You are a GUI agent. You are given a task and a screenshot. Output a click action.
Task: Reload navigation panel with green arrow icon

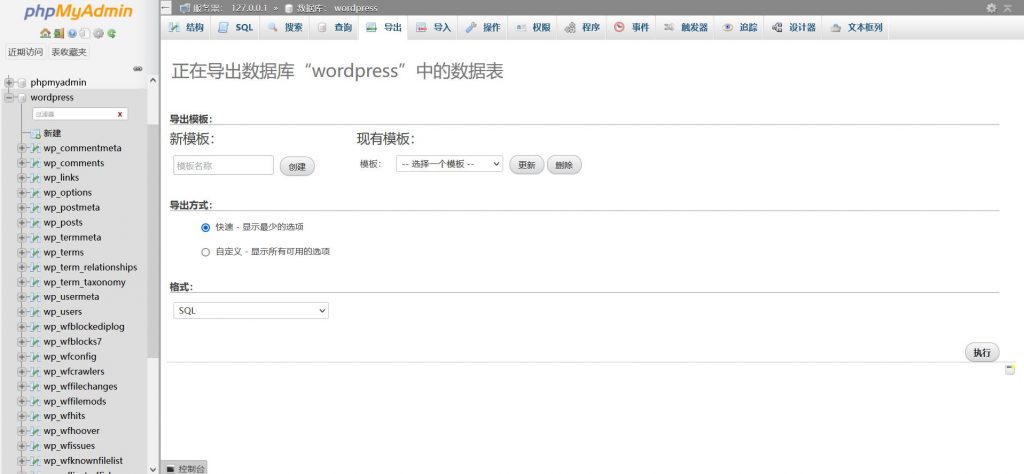pos(112,33)
